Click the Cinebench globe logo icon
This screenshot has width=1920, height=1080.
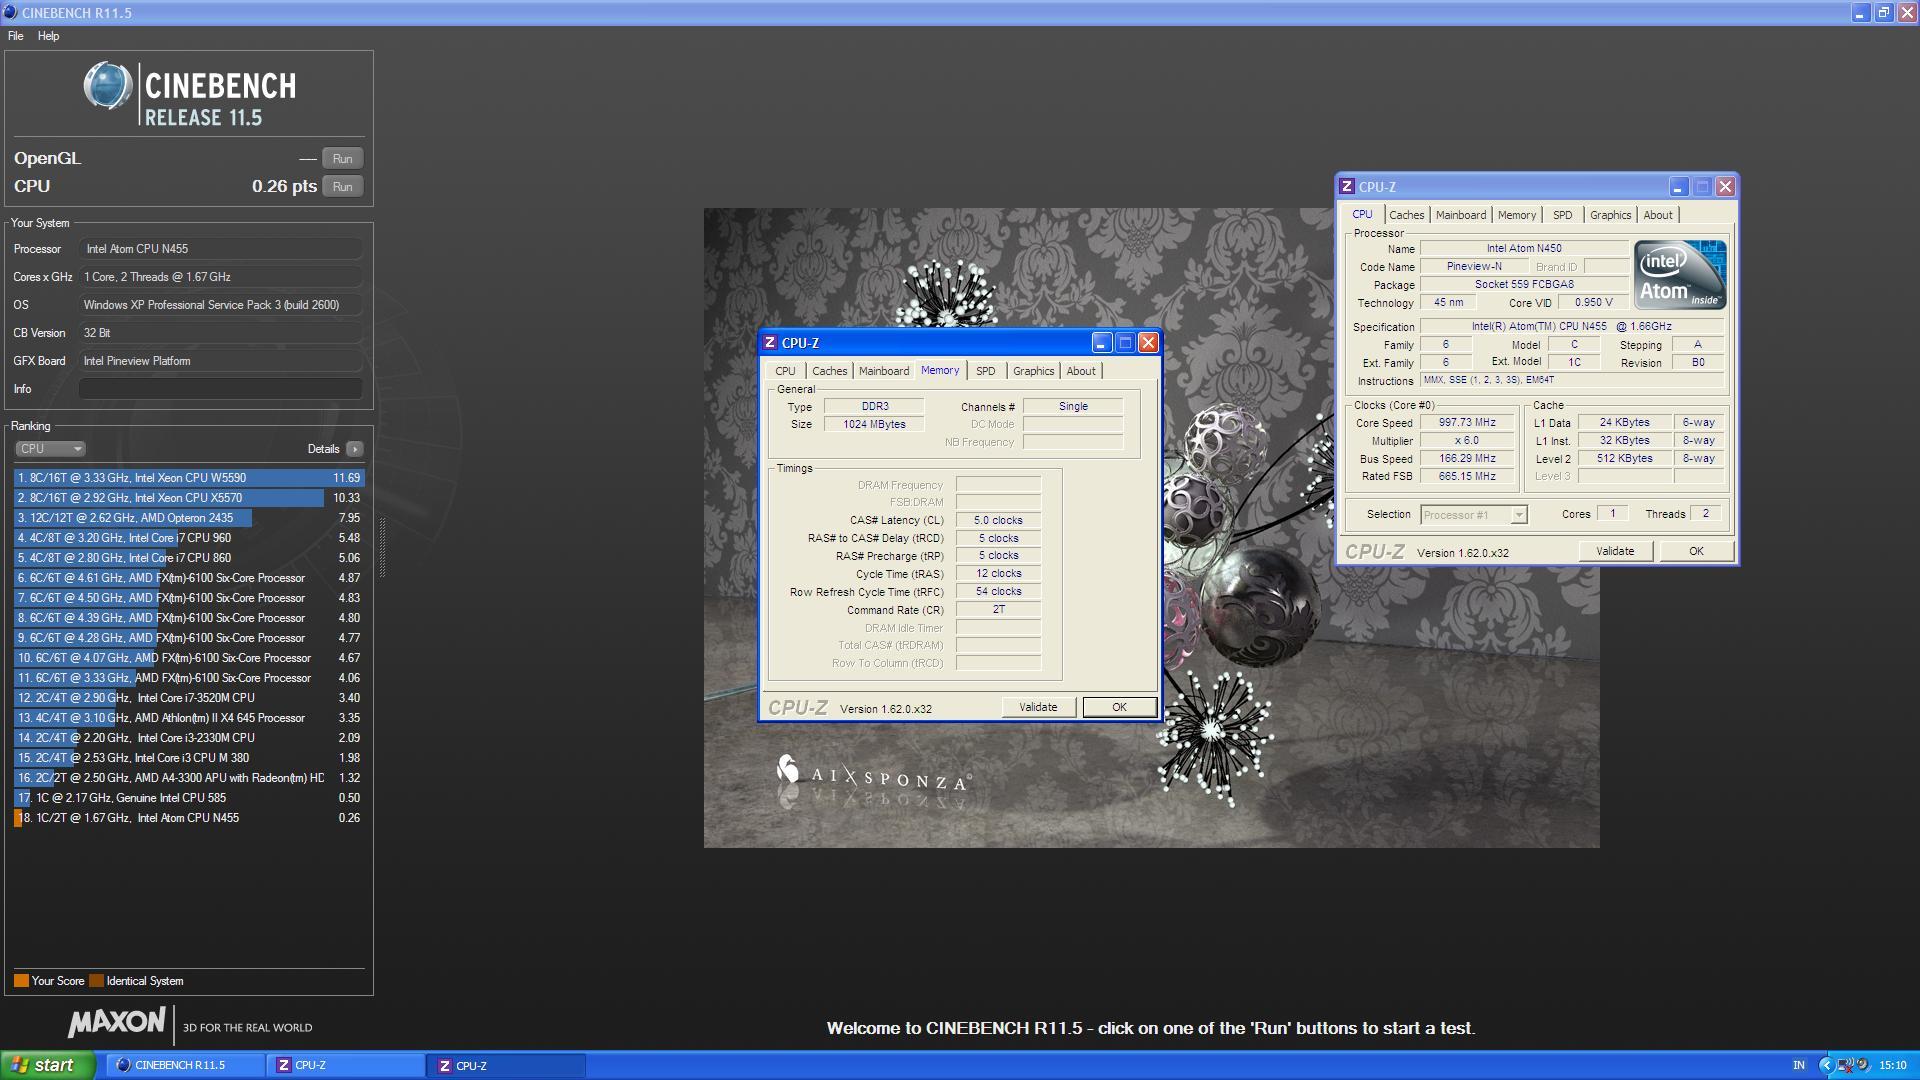pos(107,86)
